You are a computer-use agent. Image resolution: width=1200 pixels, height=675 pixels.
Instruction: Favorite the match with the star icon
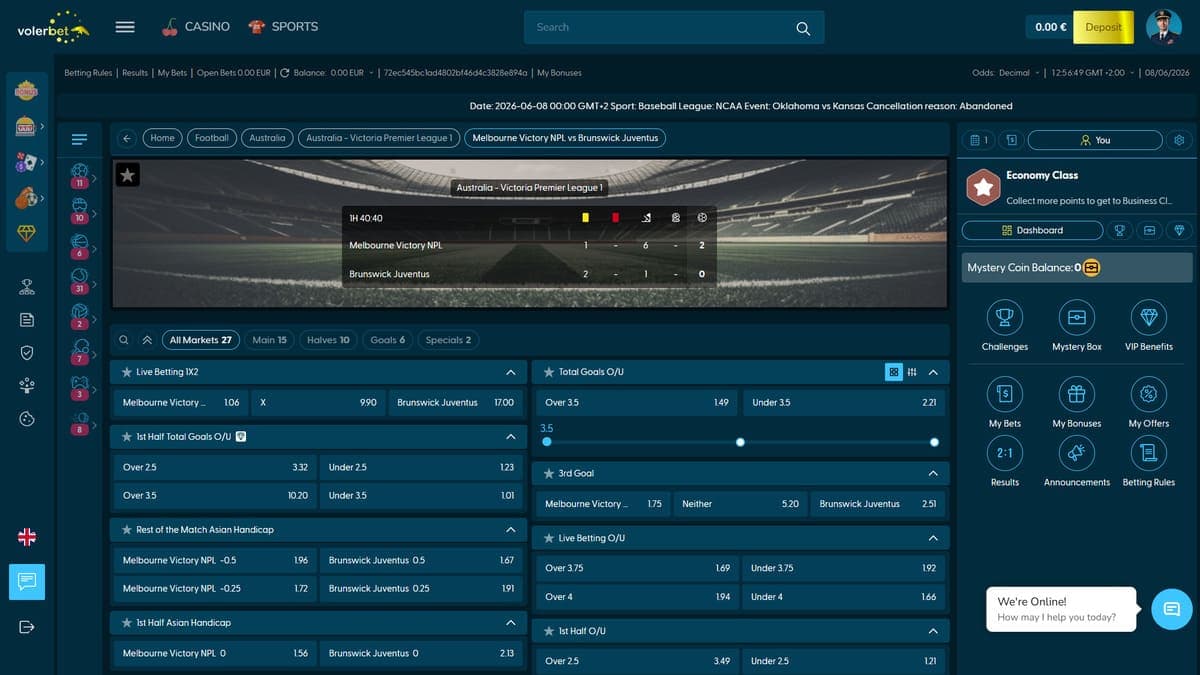pos(128,175)
